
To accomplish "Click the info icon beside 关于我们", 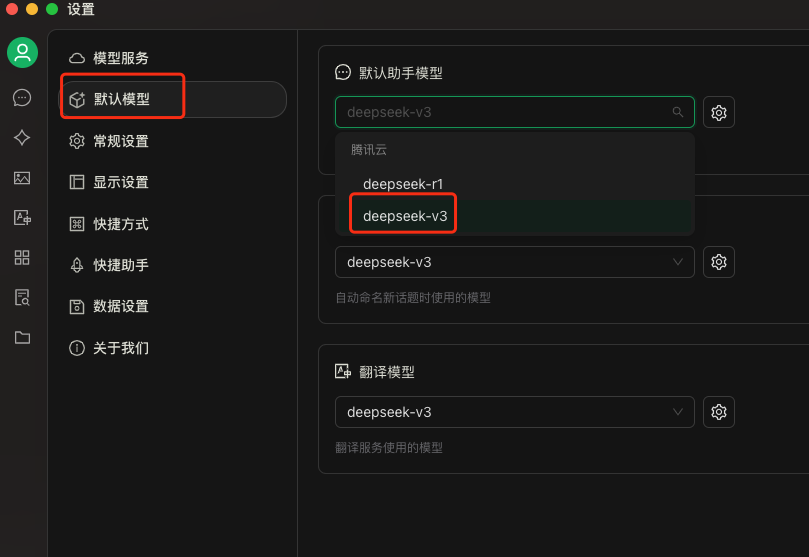I will coord(77,348).
